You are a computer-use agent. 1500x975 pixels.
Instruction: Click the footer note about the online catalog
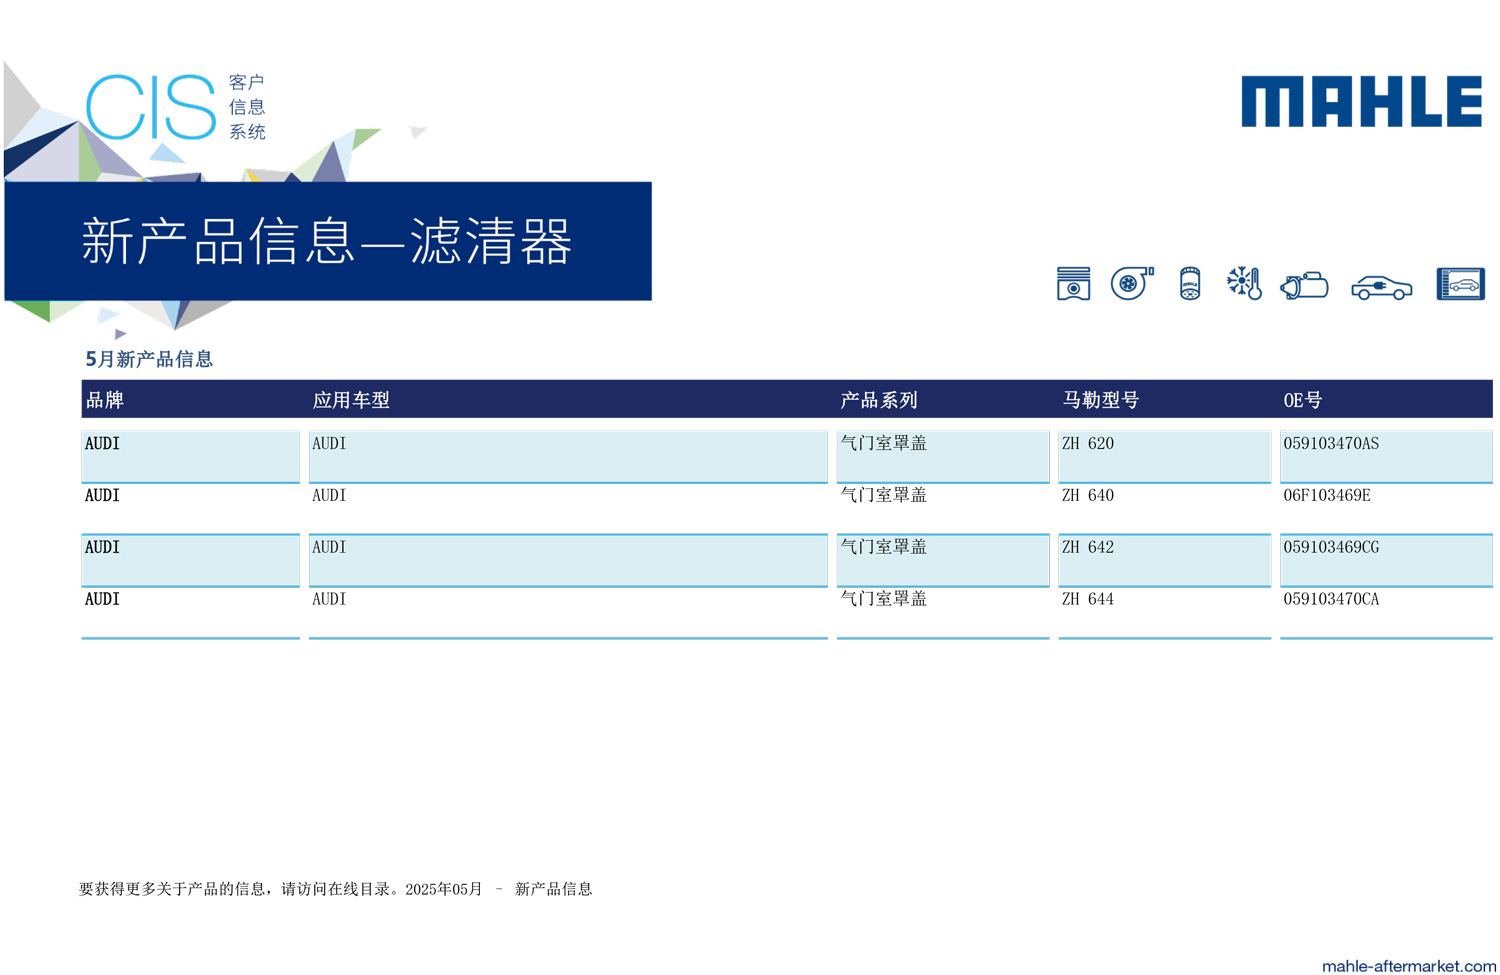click(336, 889)
